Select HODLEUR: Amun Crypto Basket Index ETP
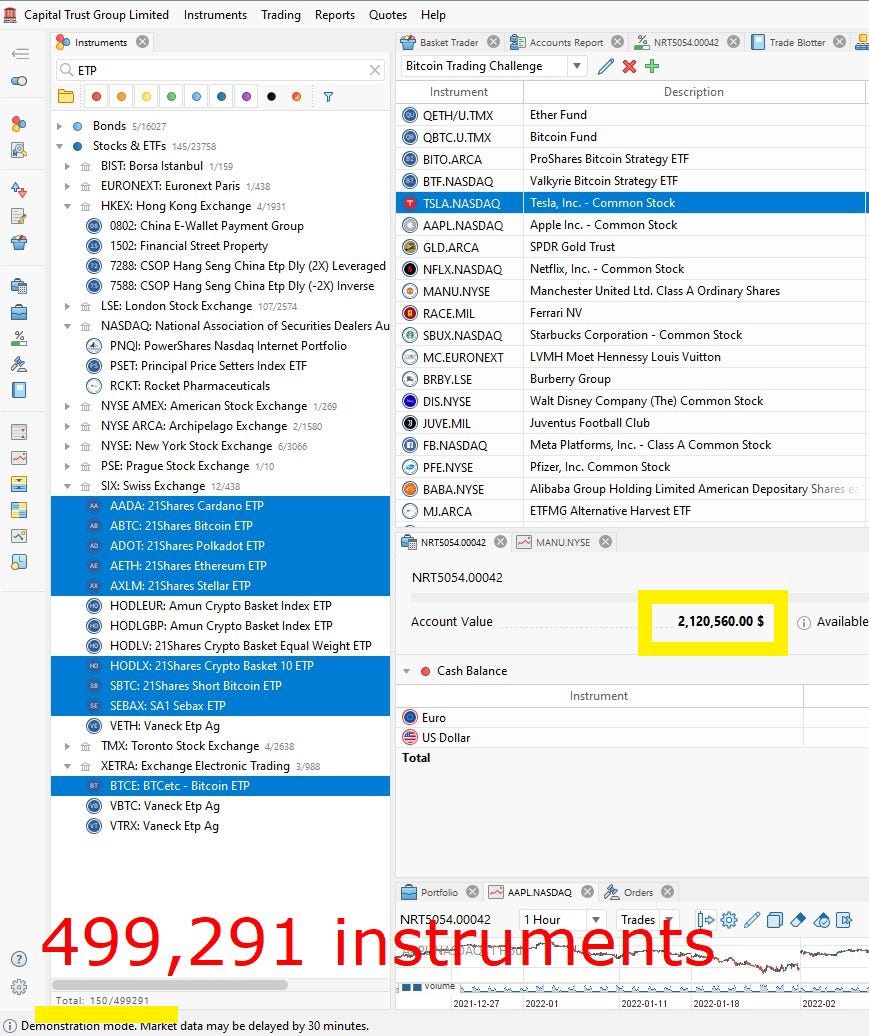Image resolution: width=869 pixels, height=1036 pixels. click(220, 606)
